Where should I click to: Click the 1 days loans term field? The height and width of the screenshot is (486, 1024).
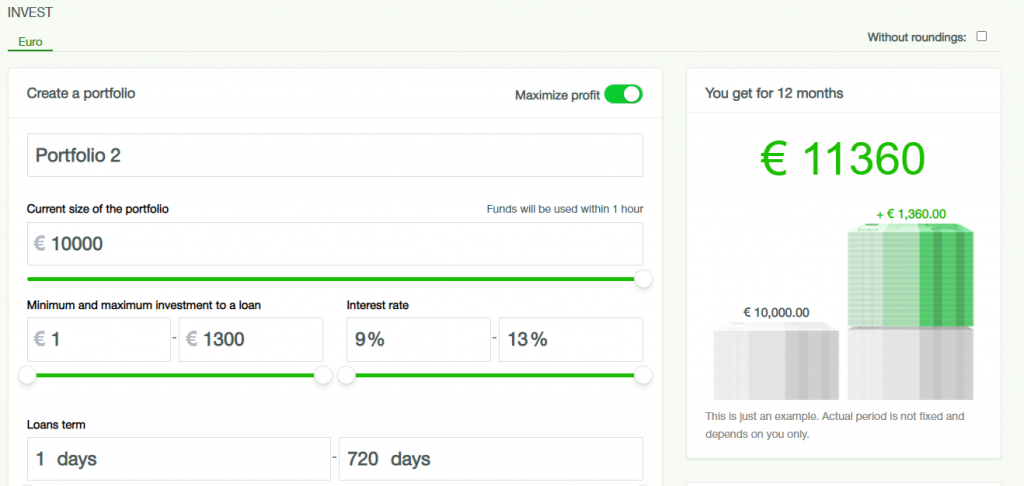pyautogui.click(x=178, y=459)
